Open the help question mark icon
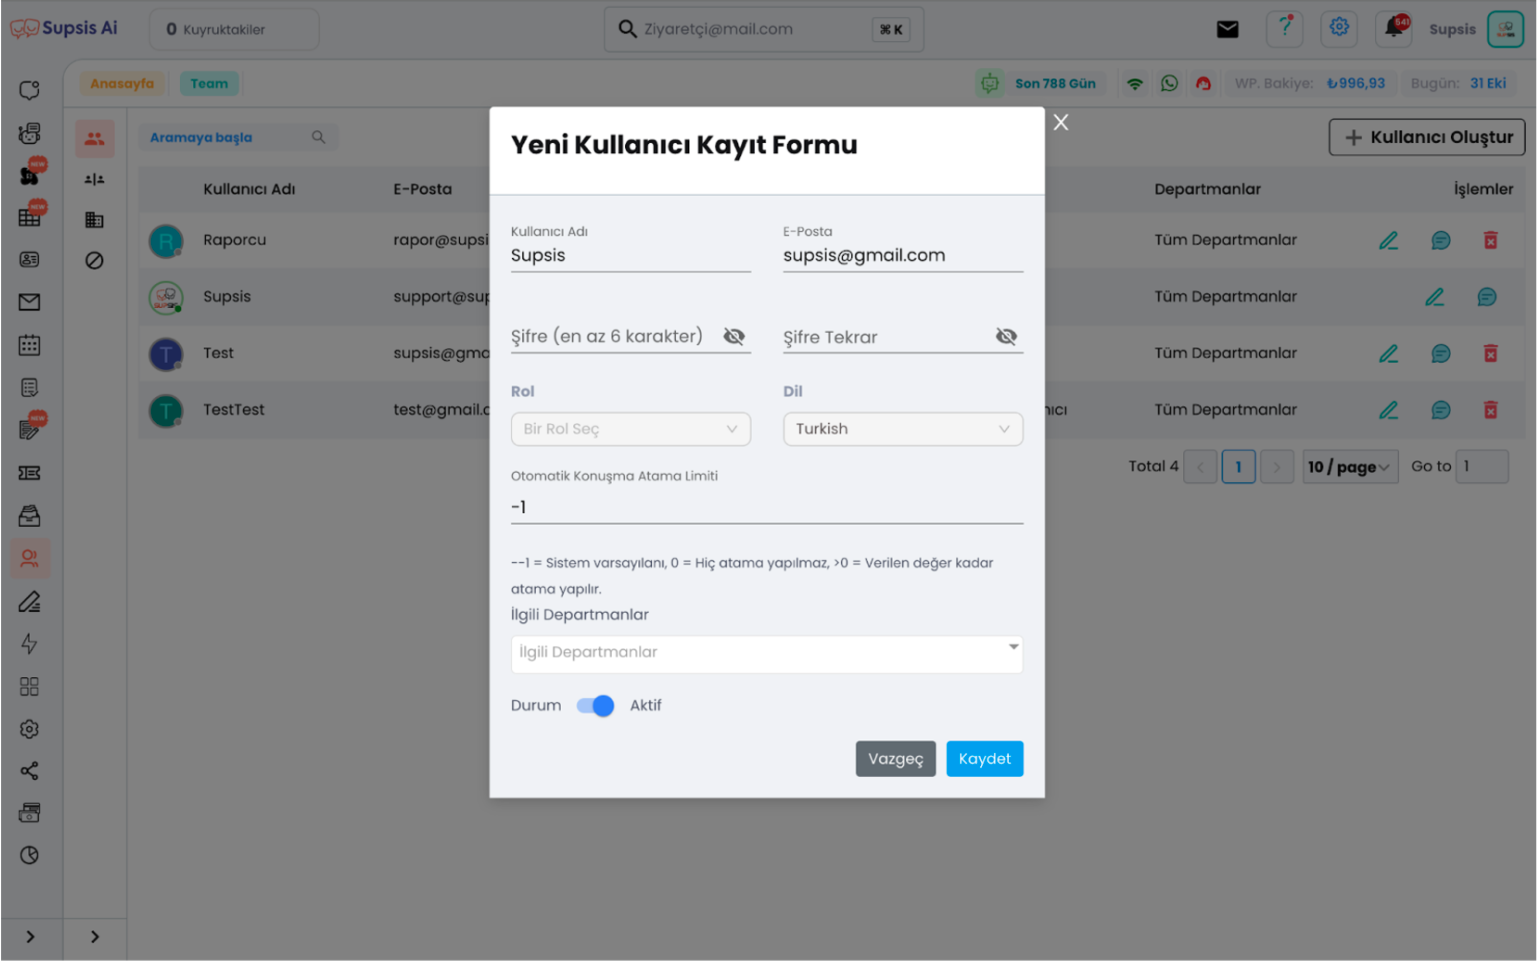The image size is (1537, 961). 1285,28
